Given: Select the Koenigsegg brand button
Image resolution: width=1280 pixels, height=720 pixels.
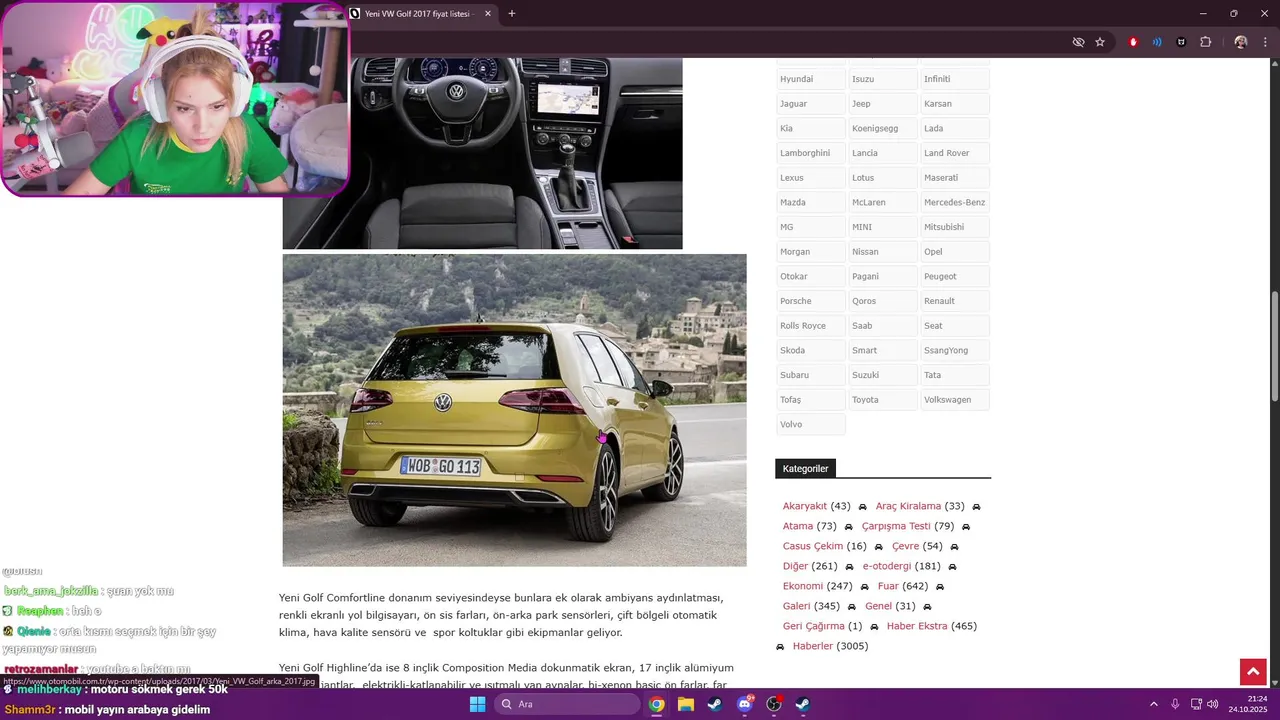Looking at the screenshot, I should point(883,128).
